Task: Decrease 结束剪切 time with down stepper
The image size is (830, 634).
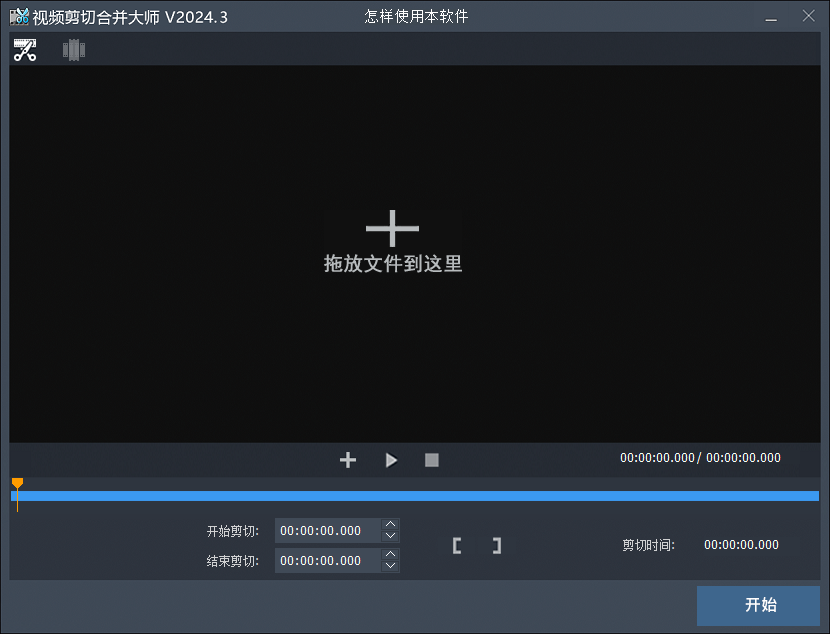Action: tap(391, 566)
